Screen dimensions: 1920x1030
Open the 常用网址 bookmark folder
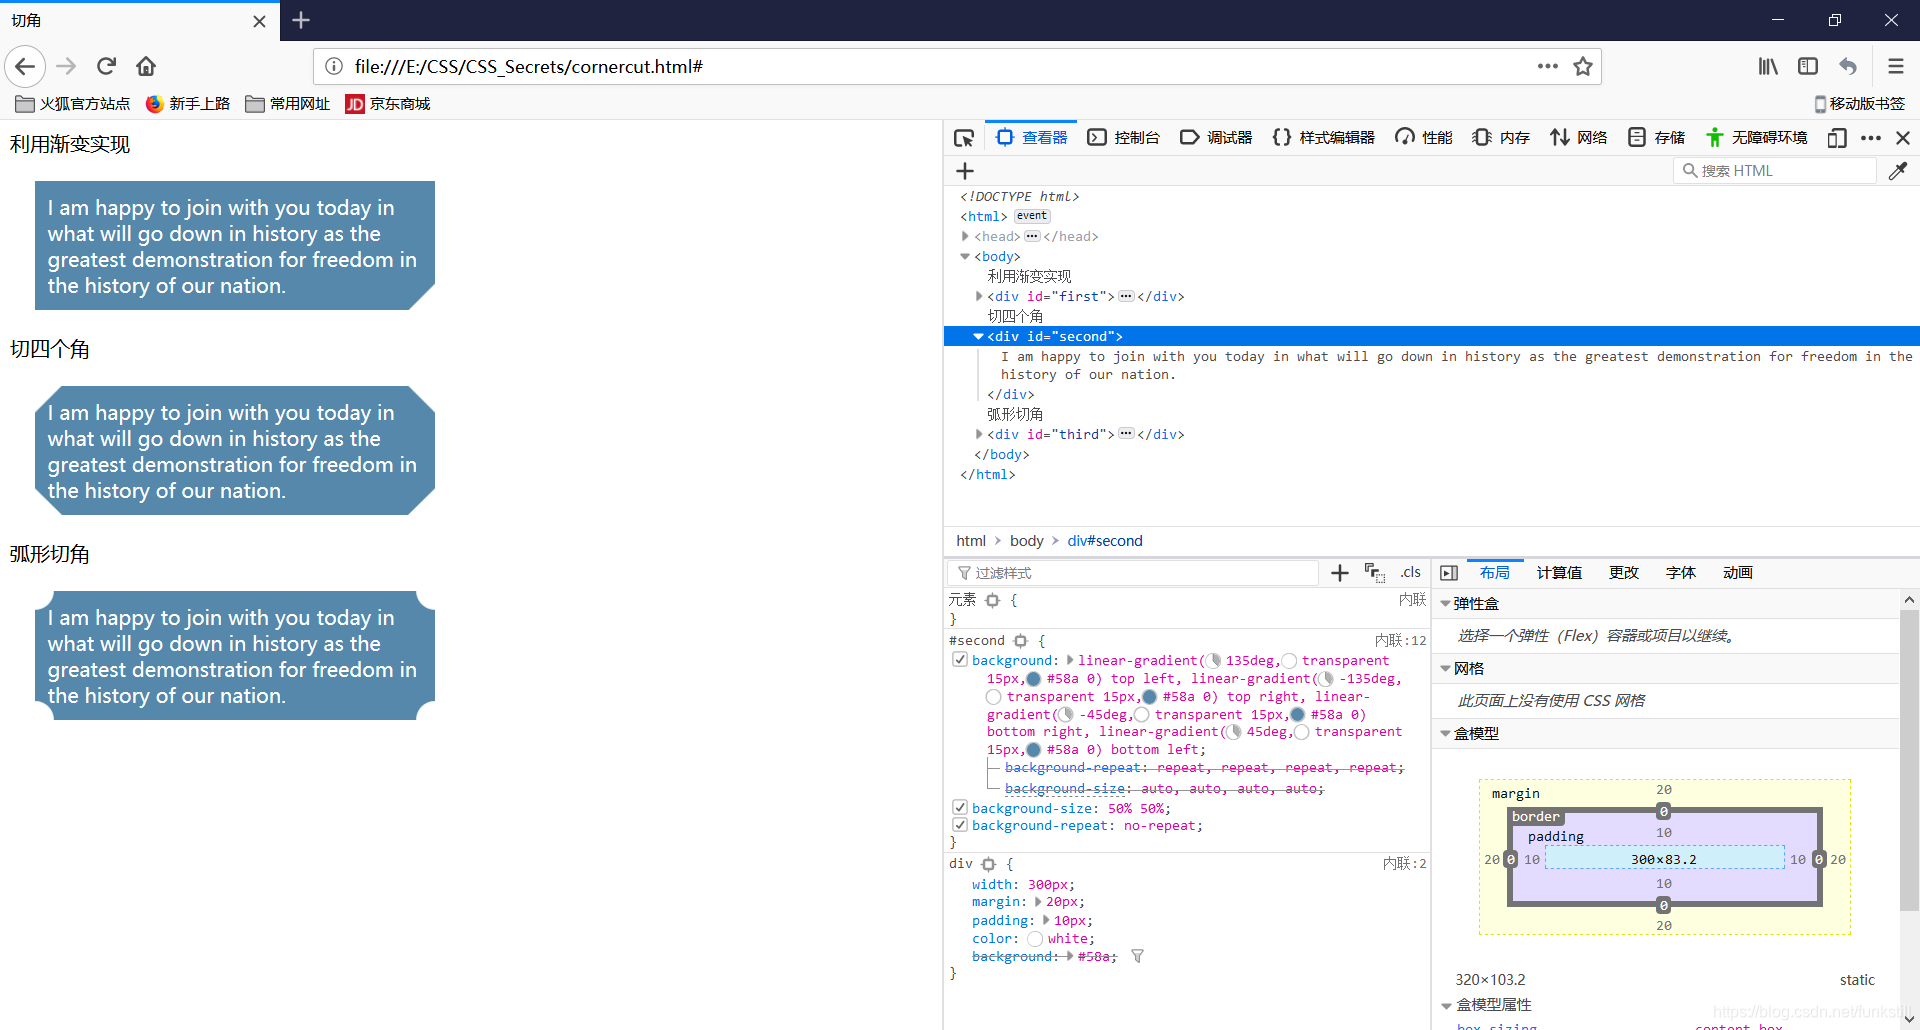pos(288,104)
